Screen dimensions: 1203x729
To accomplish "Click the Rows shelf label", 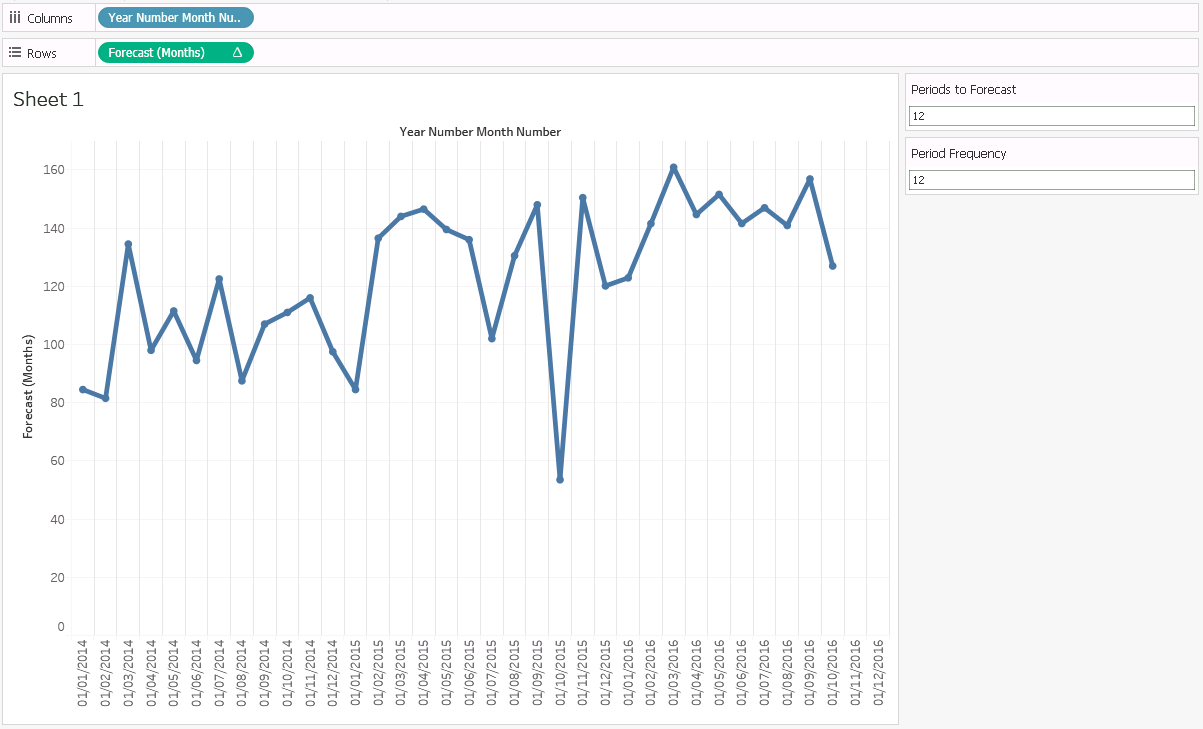I will 42,54.
